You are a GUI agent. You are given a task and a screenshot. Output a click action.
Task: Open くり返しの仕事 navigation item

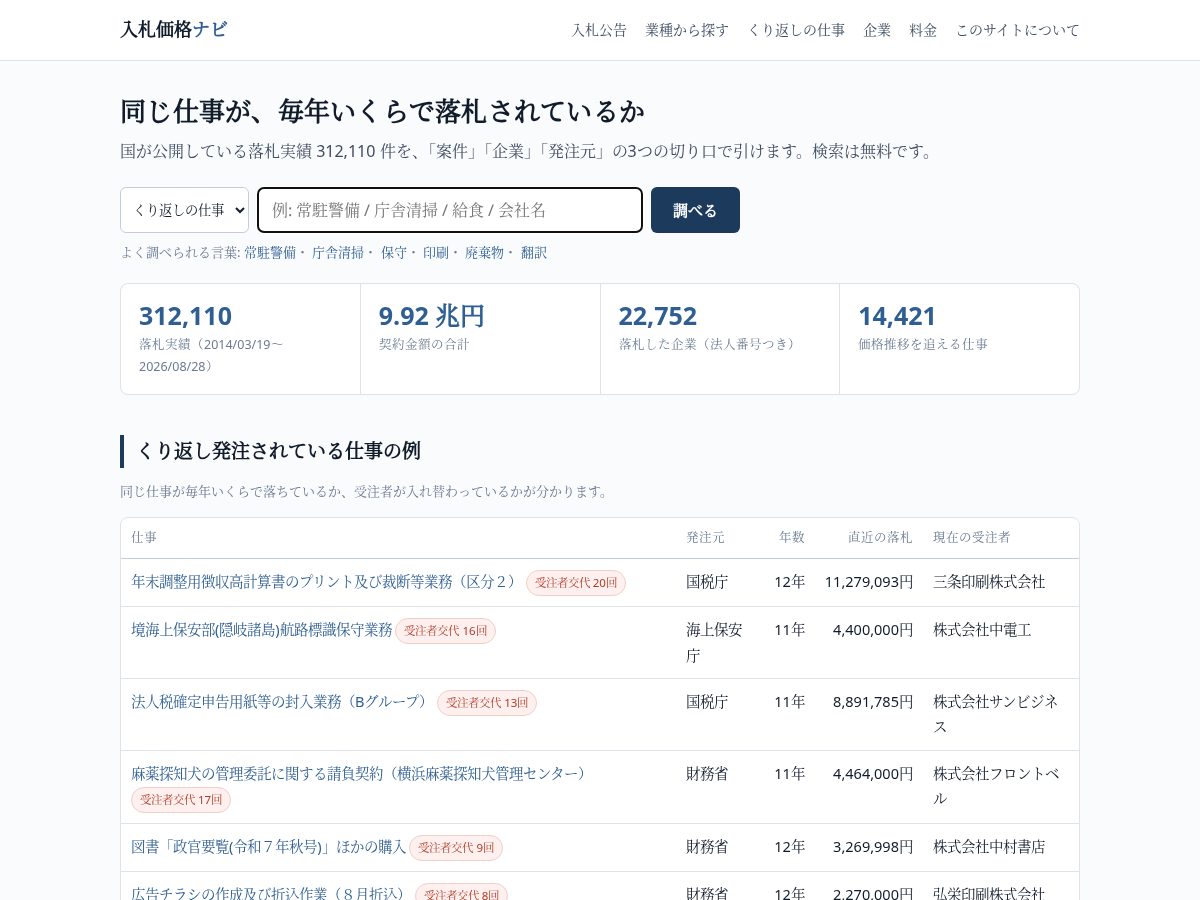coord(796,30)
